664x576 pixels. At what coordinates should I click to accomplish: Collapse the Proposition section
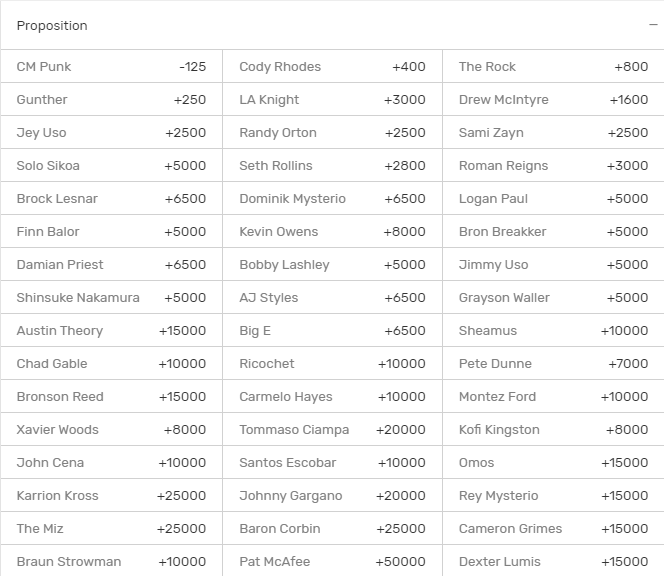[653, 26]
